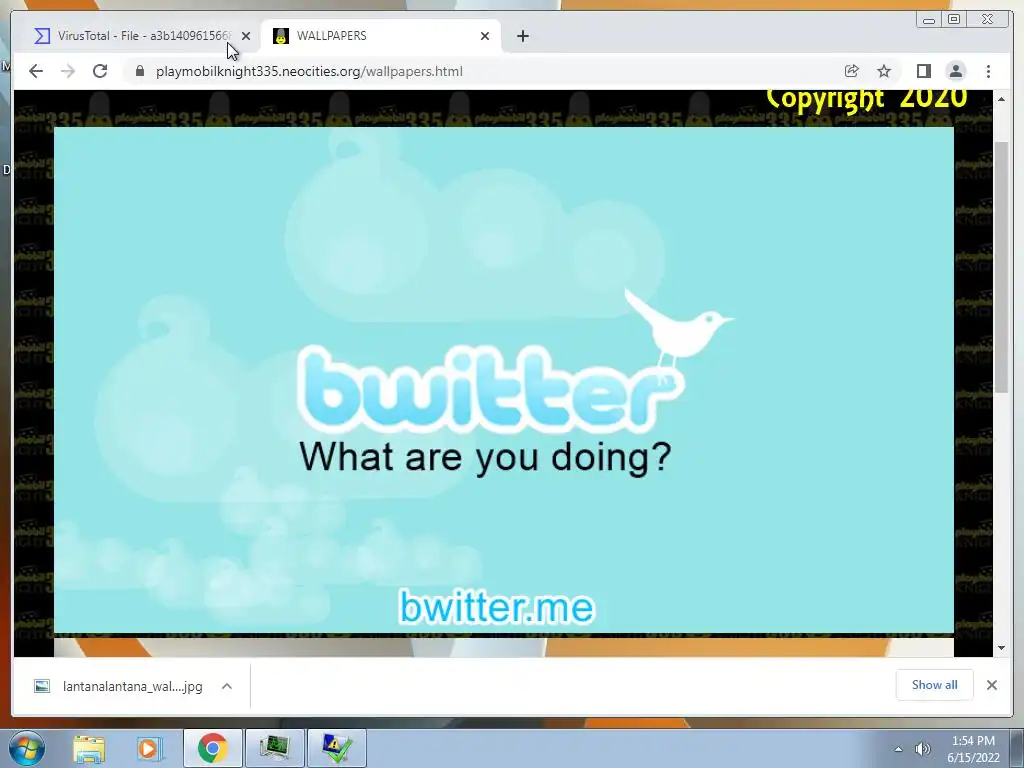Screen dimensions: 1024x768
Task: Bookmark this page with the star icon
Action: tap(884, 71)
